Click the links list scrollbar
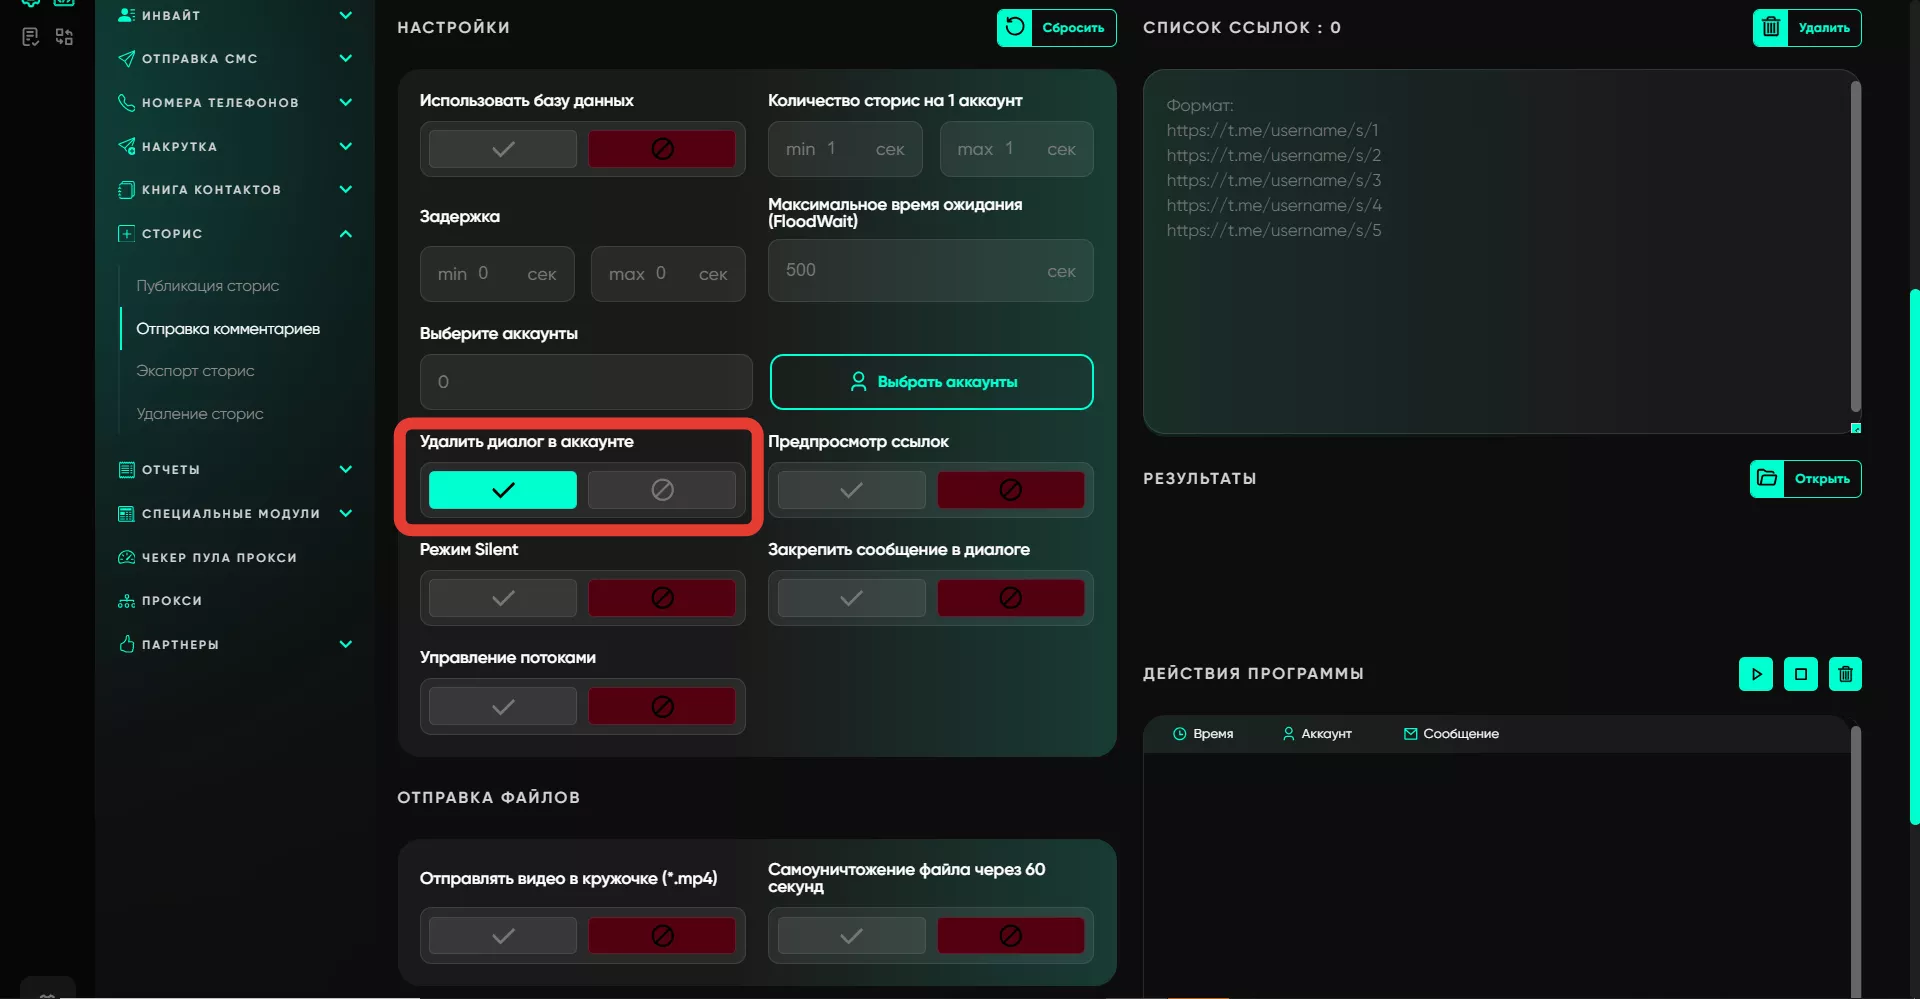The height and width of the screenshot is (999, 1920). pyautogui.click(x=1856, y=246)
